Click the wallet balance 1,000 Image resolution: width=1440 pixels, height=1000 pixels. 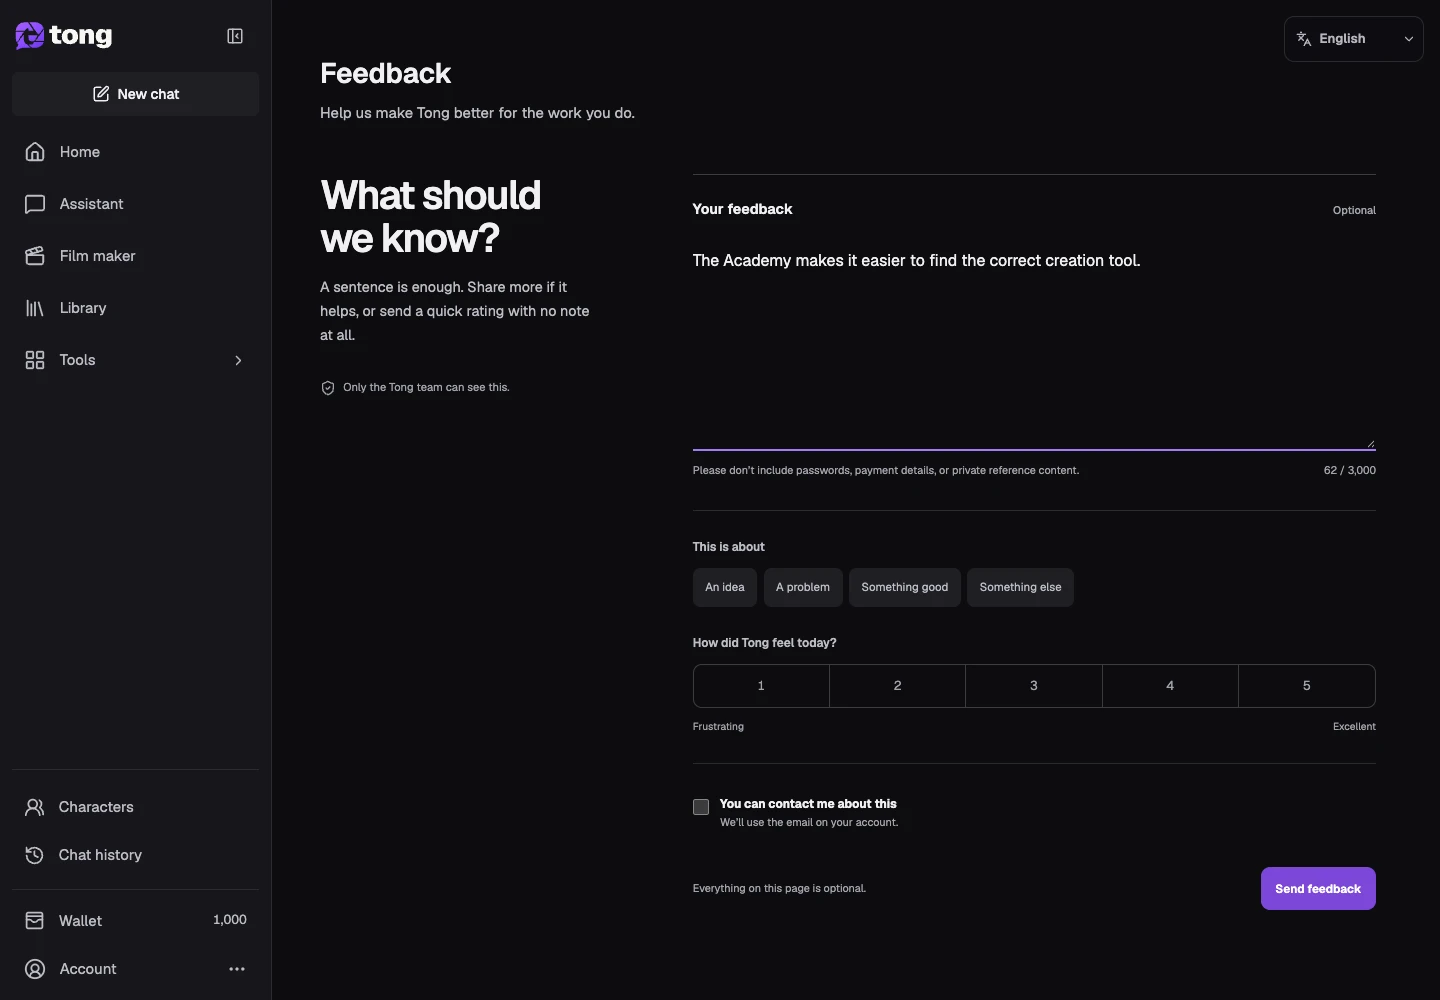coord(230,920)
